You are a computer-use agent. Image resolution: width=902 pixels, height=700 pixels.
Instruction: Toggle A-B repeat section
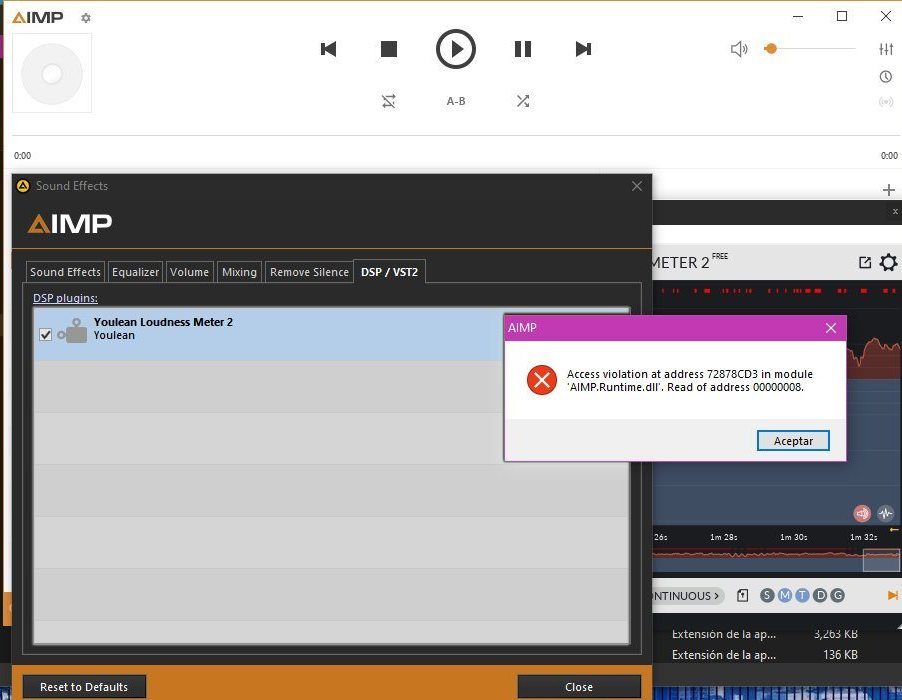pyautogui.click(x=456, y=101)
